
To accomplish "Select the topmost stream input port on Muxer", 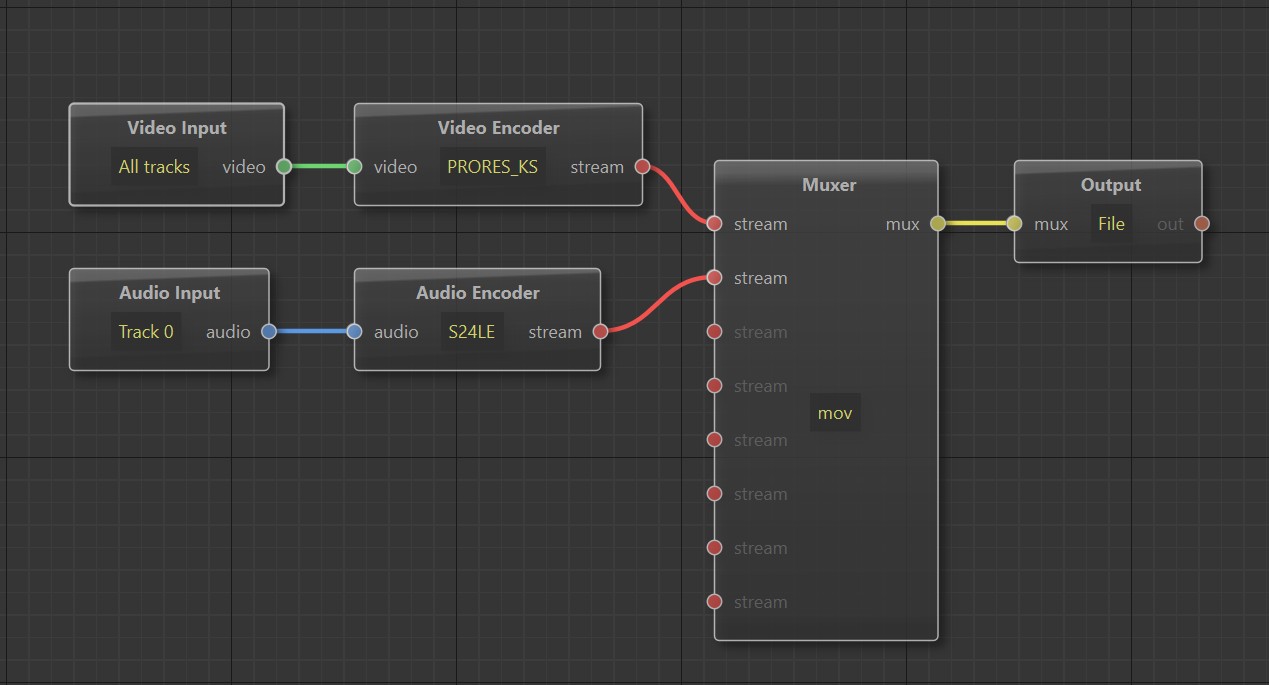I will pos(714,224).
